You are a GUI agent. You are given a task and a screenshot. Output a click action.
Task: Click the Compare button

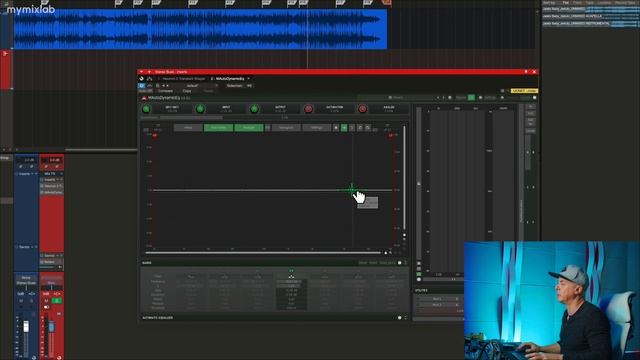click(x=166, y=91)
